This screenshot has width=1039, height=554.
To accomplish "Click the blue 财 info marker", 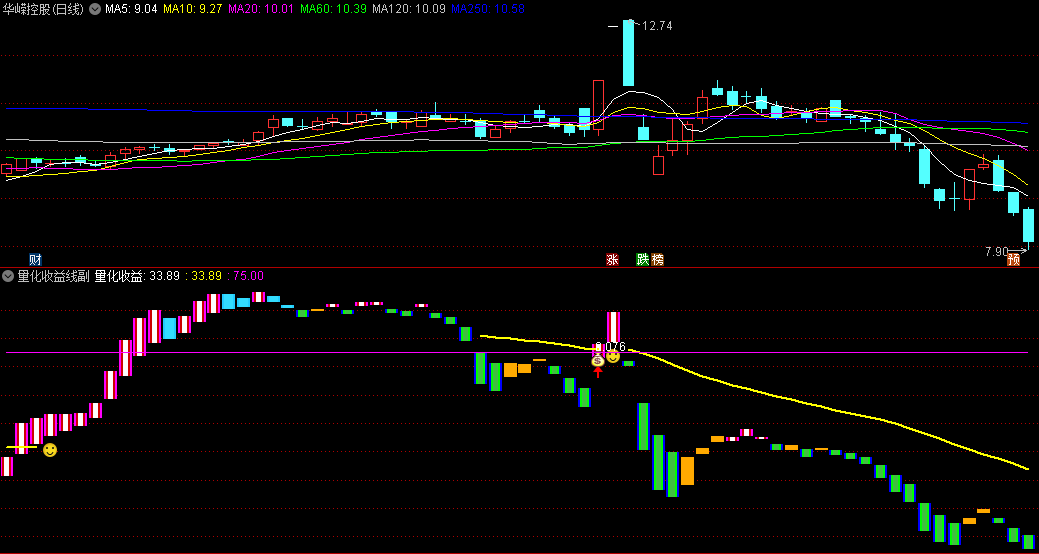I will [x=34, y=259].
